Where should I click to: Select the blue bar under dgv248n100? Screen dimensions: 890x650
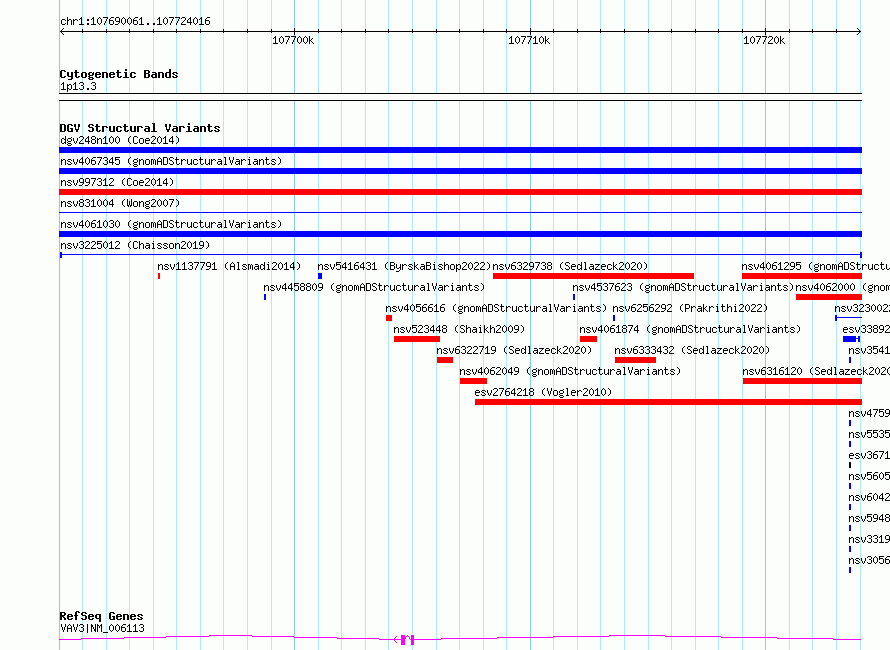tap(460, 150)
